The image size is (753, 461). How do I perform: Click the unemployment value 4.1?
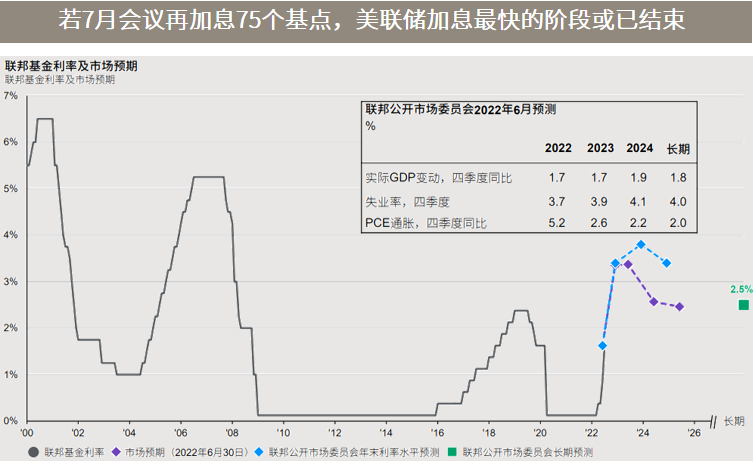click(x=638, y=202)
